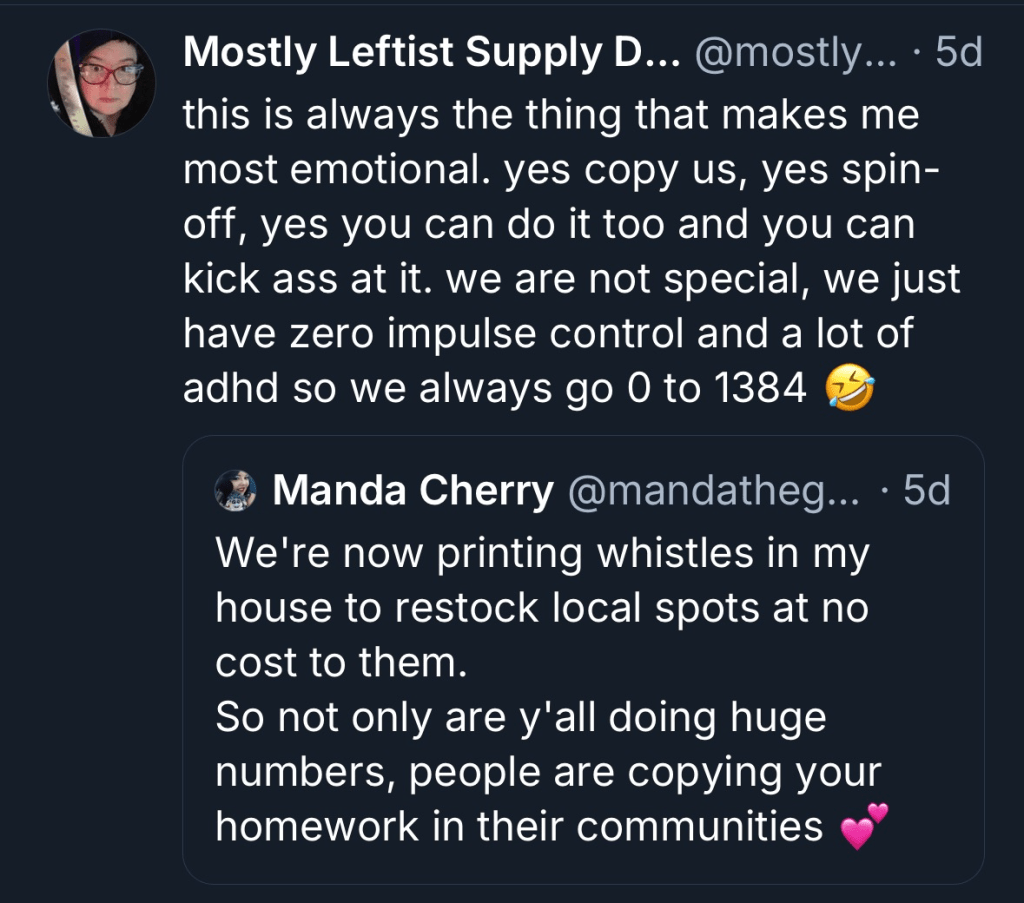1024x903 pixels.
Task: Click Manda Cherry's small avatar icon
Action: [x=236, y=492]
